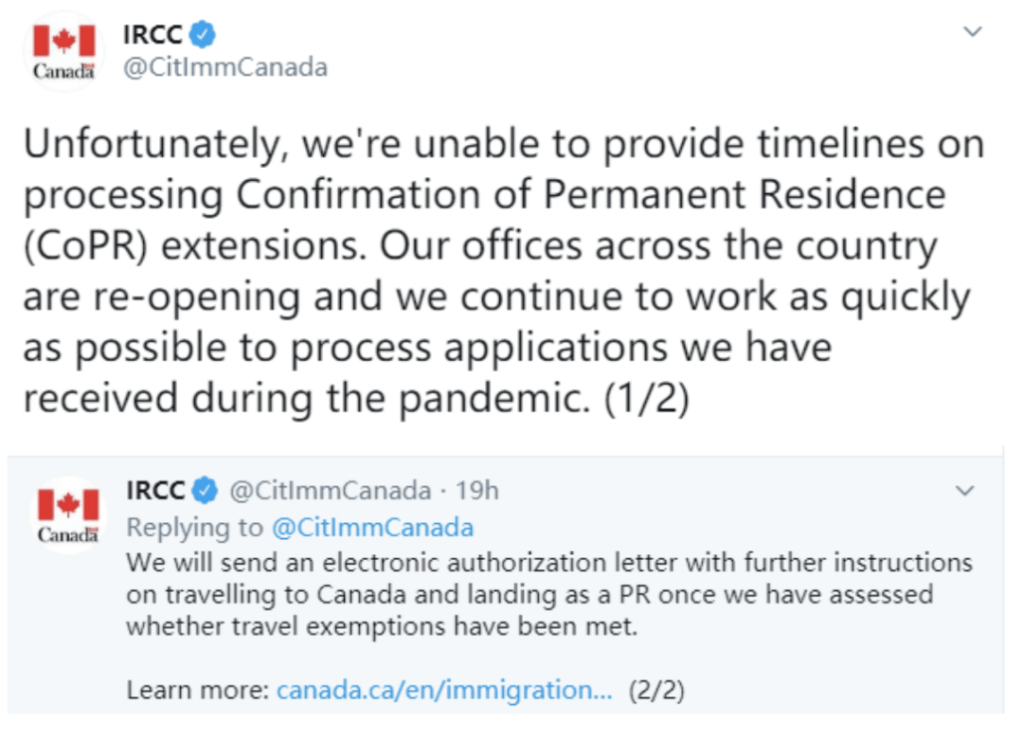Select the @CitImmCanada handle beside the 19h timestamp
The width and height of the screenshot is (1023, 739).
tap(331, 491)
